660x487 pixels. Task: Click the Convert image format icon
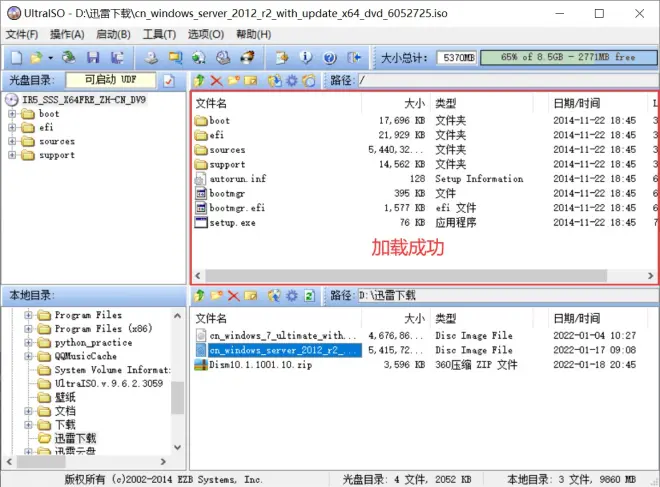pos(175,57)
